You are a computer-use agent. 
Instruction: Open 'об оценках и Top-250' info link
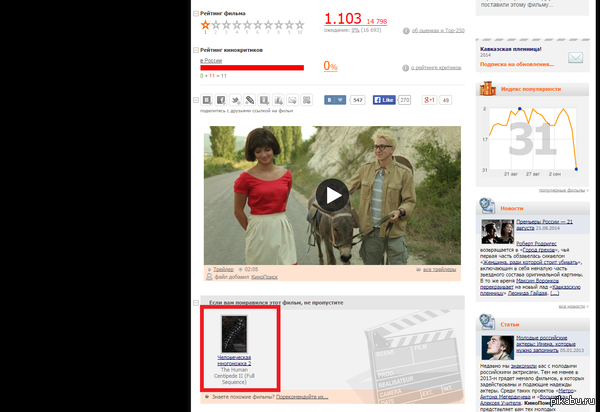tap(438, 30)
